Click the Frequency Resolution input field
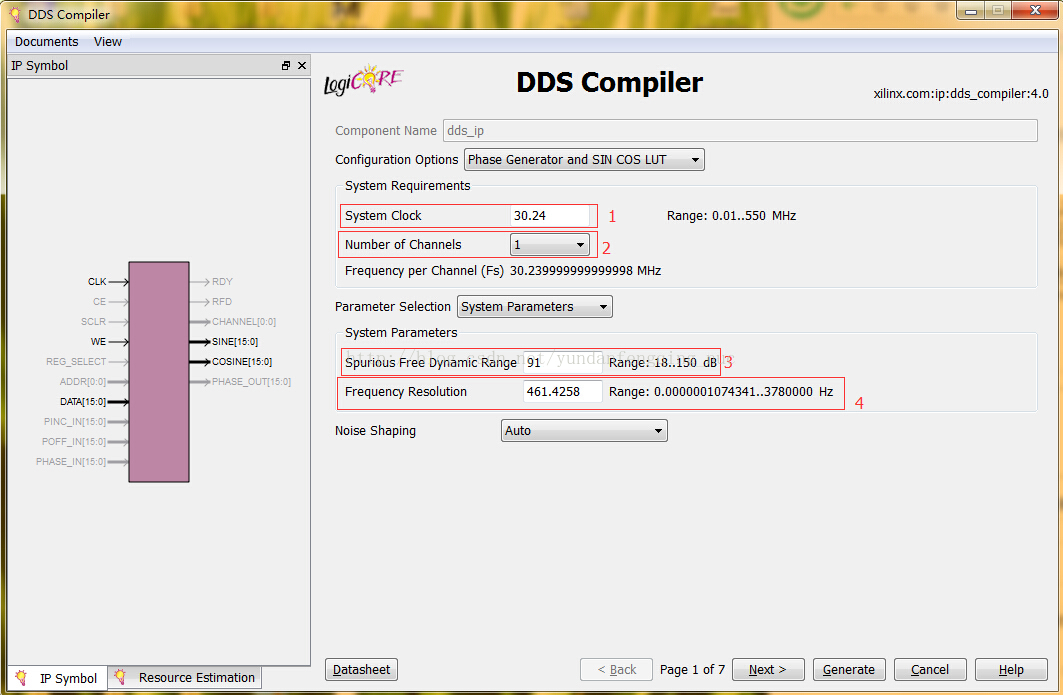 pos(563,392)
